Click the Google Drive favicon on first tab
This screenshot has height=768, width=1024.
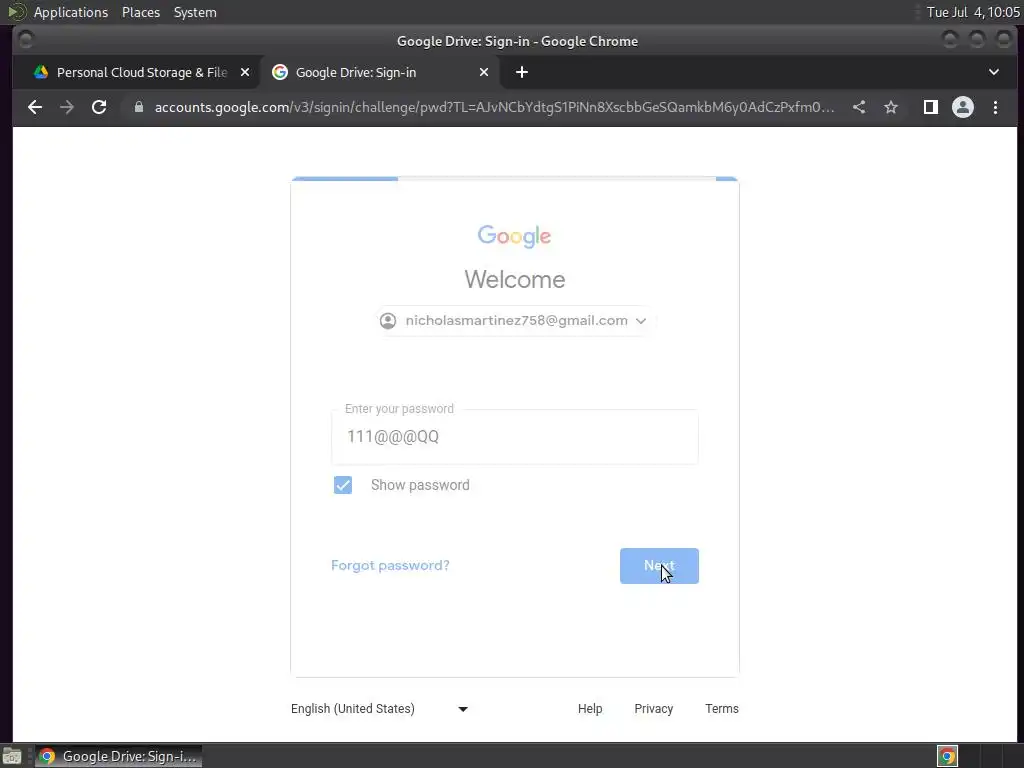(x=41, y=72)
